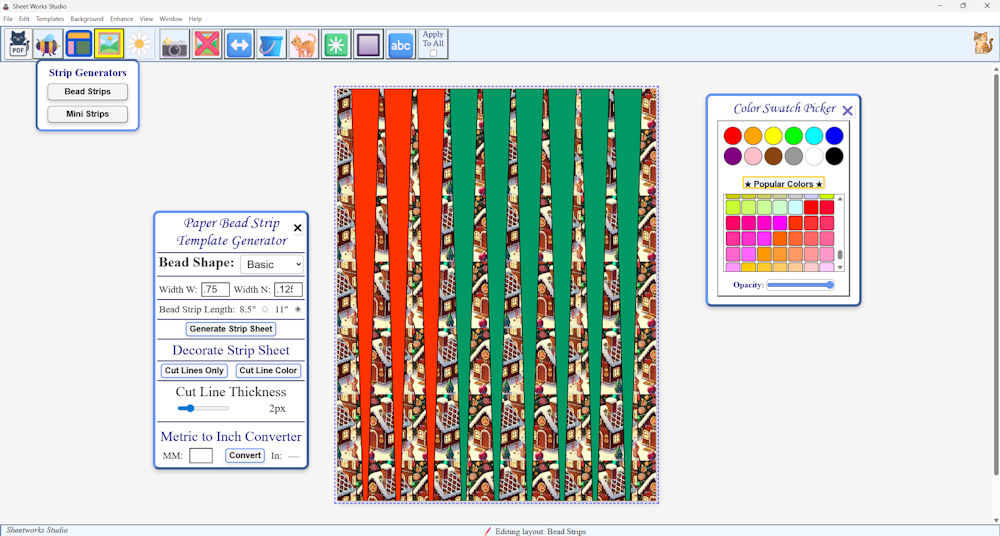The image size is (1000, 536).
Task: Pick the brown circle swatch
Action: click(x=774, y=156)
